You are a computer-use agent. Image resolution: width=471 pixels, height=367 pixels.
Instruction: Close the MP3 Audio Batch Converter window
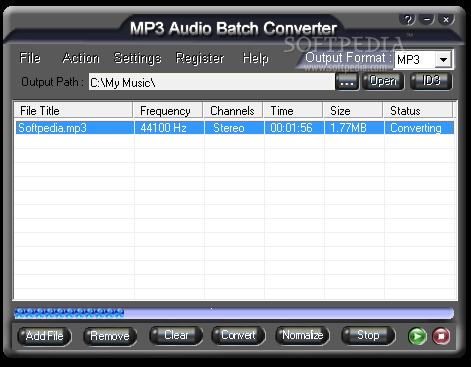pos(446,20)
